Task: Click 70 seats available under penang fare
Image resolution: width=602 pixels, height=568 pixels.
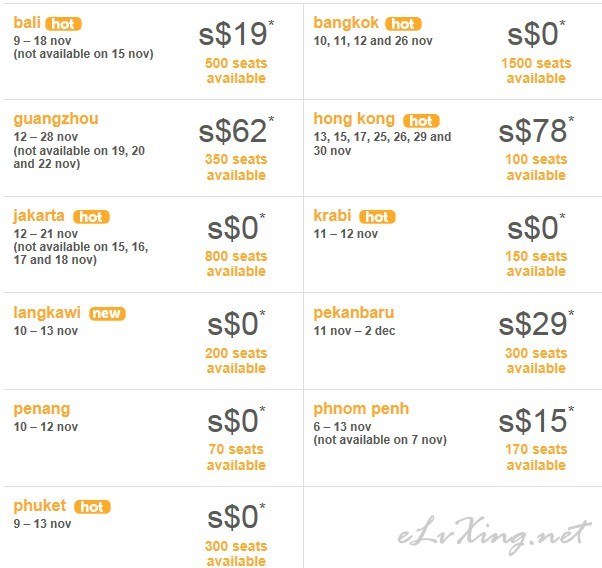Action: coord(236,457)
